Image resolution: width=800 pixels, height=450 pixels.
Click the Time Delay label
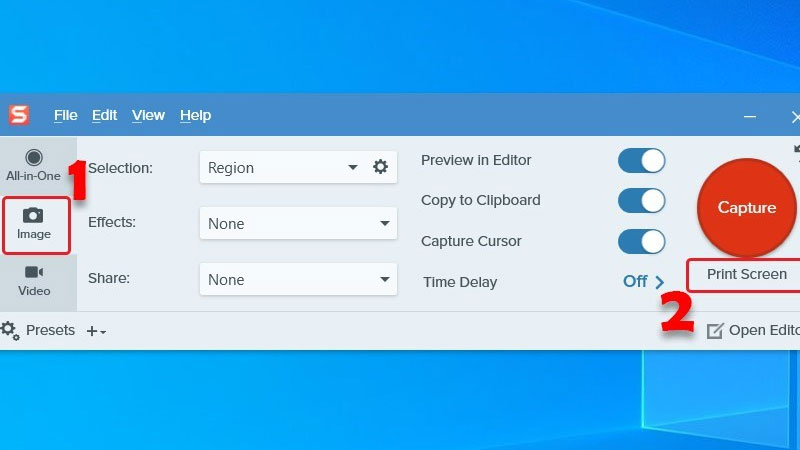tap(460, 282)
